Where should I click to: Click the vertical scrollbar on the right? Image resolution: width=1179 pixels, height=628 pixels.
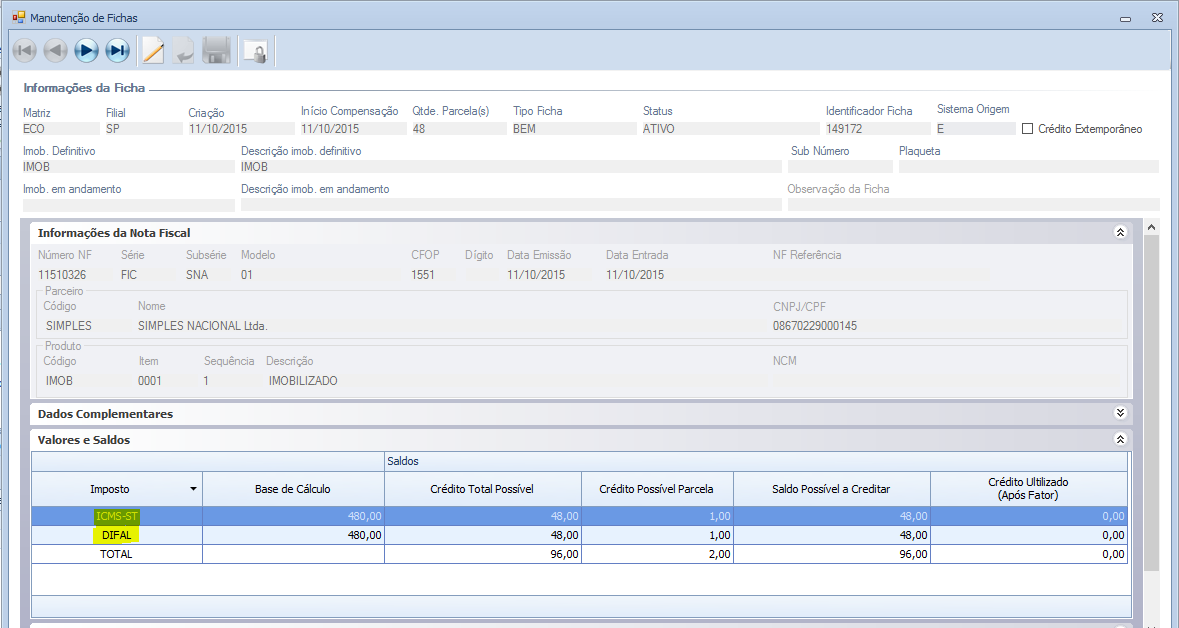tap(1151, 400)
